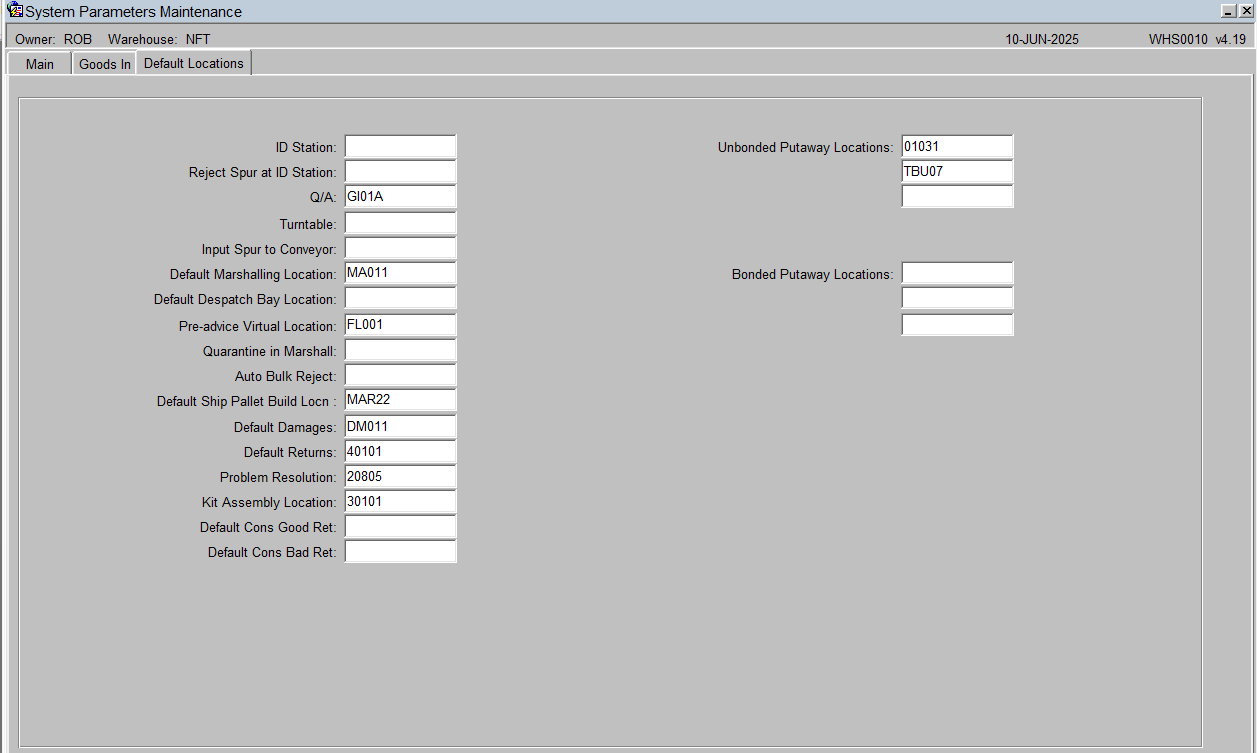
Task: Click the Q/A field containing GI01A
Action: coord(400,197)
